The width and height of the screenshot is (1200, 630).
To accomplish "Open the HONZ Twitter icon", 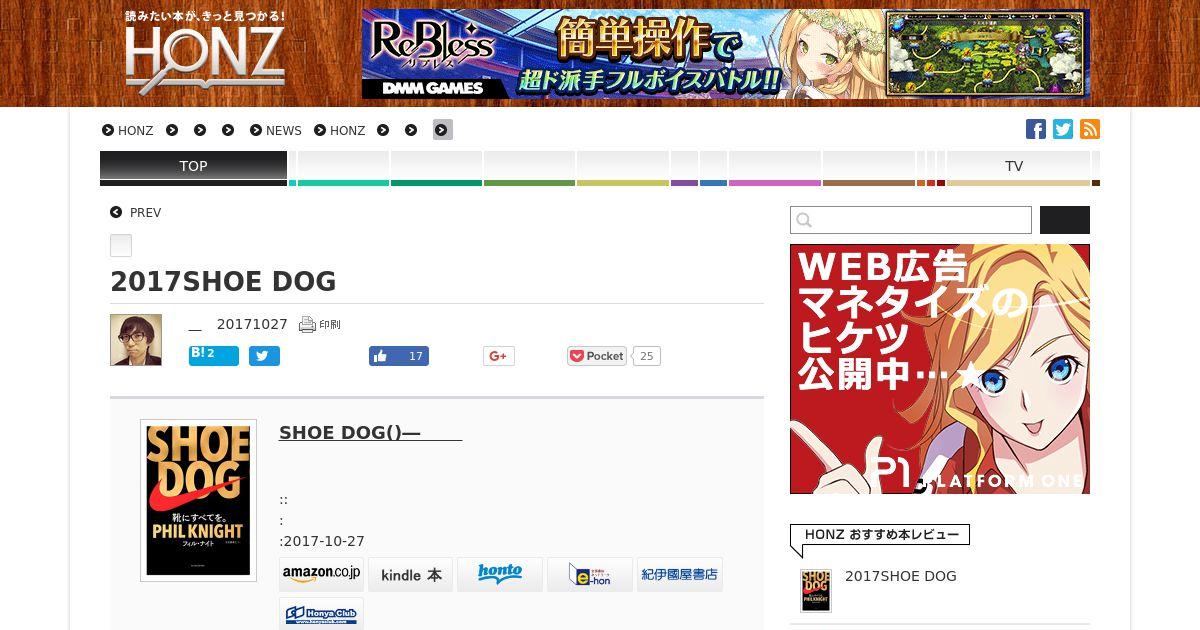I will (1063, 129).
